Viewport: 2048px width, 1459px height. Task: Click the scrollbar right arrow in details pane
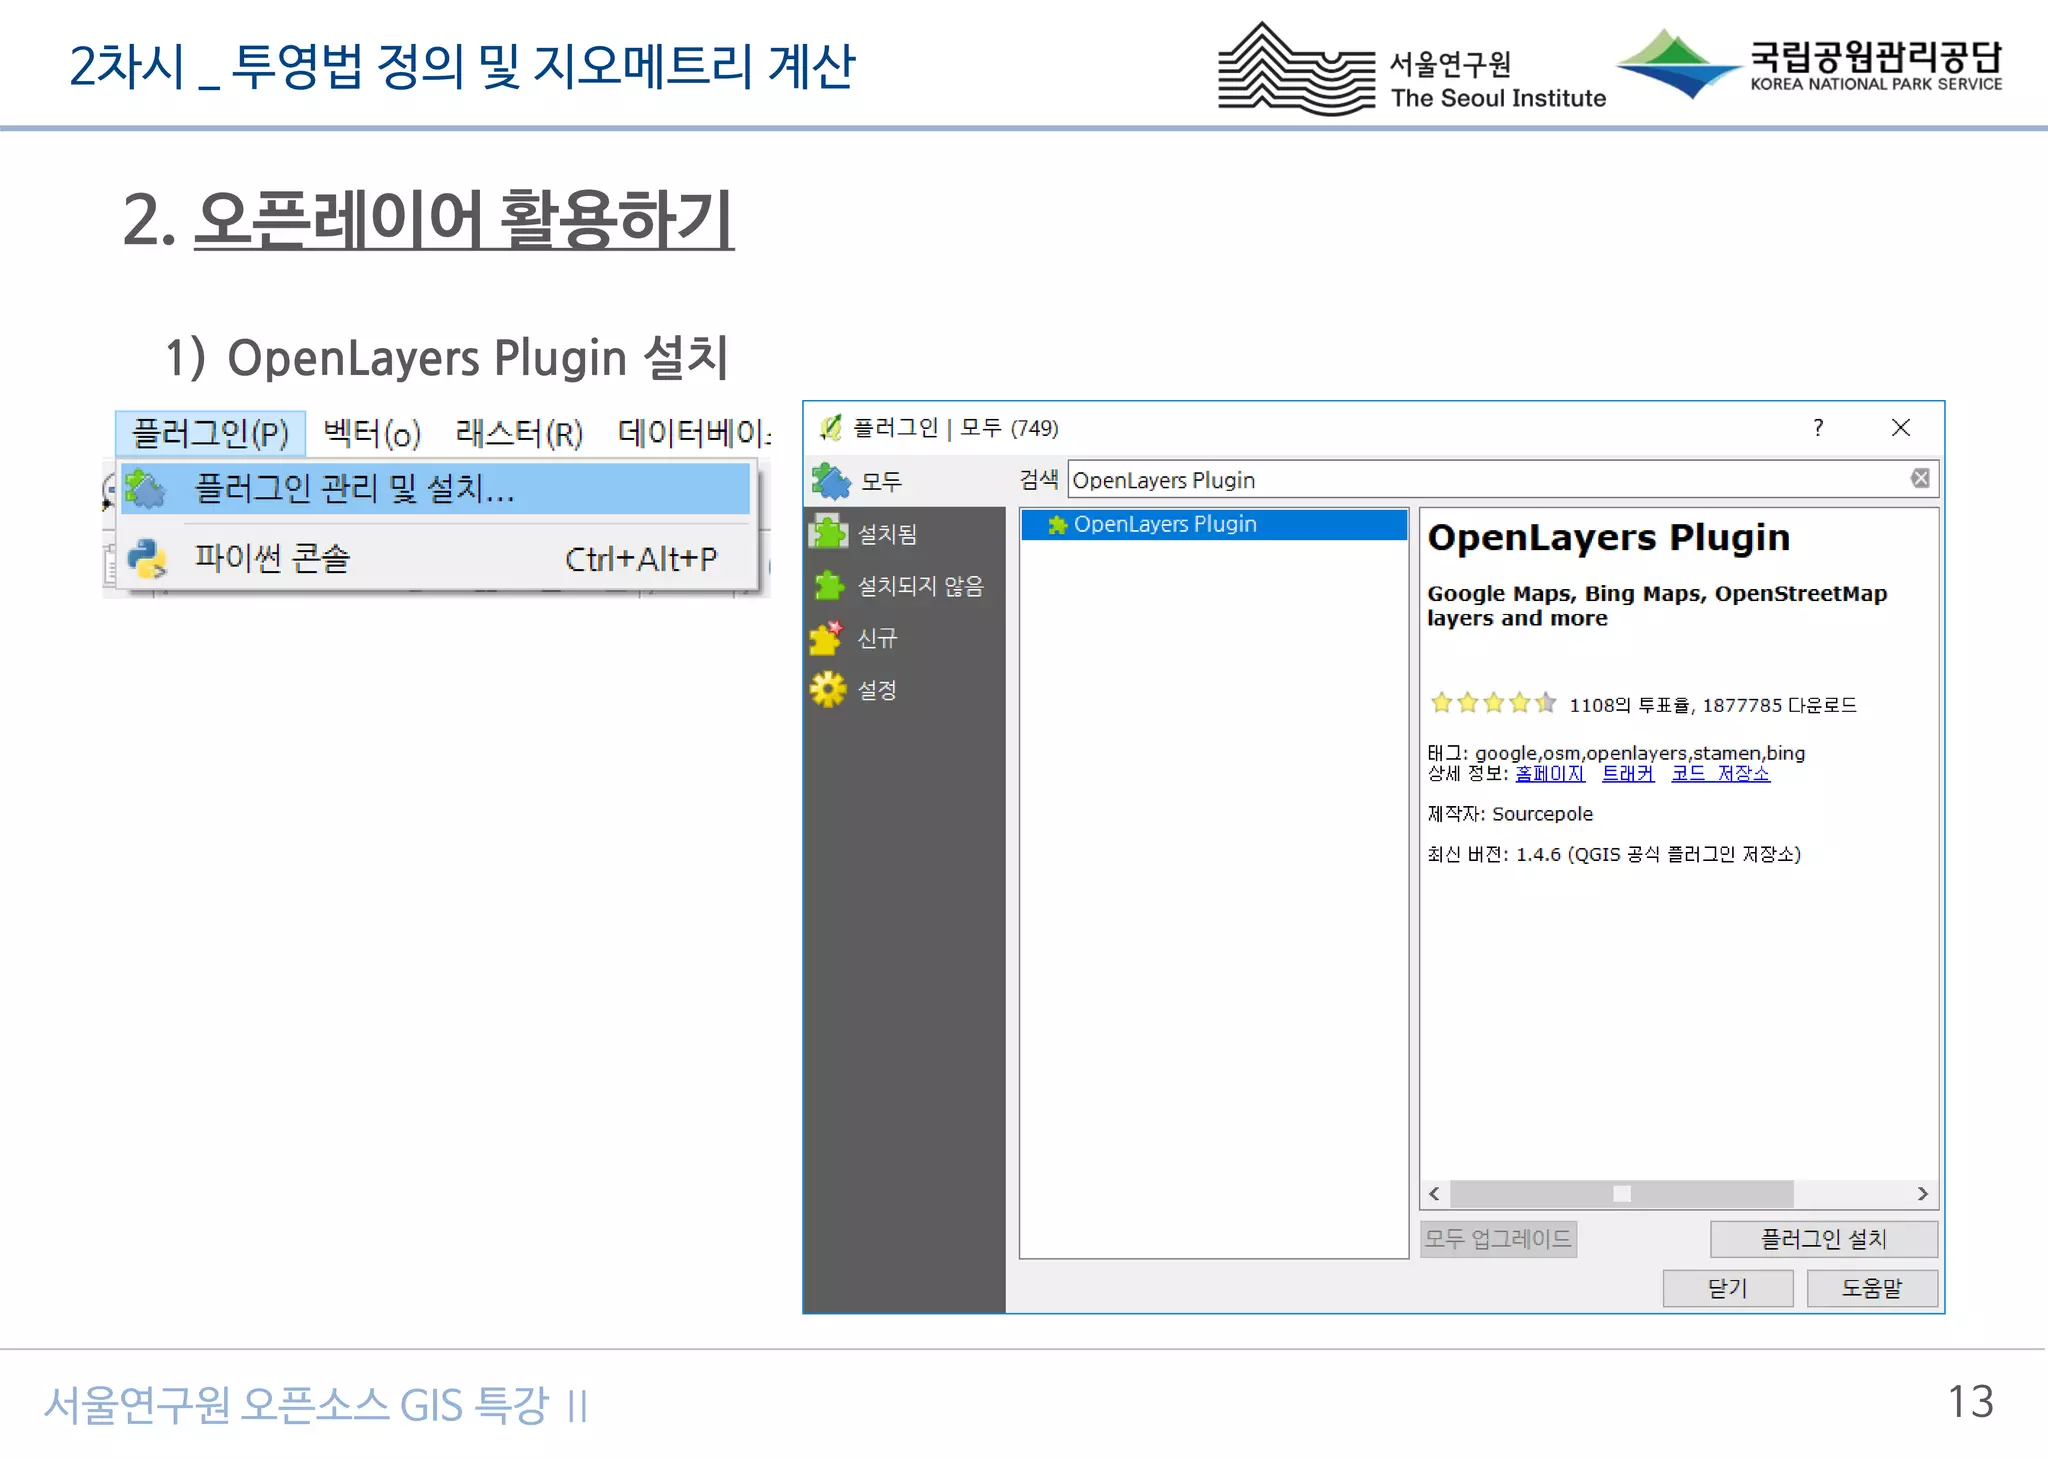(1923, 1193)
